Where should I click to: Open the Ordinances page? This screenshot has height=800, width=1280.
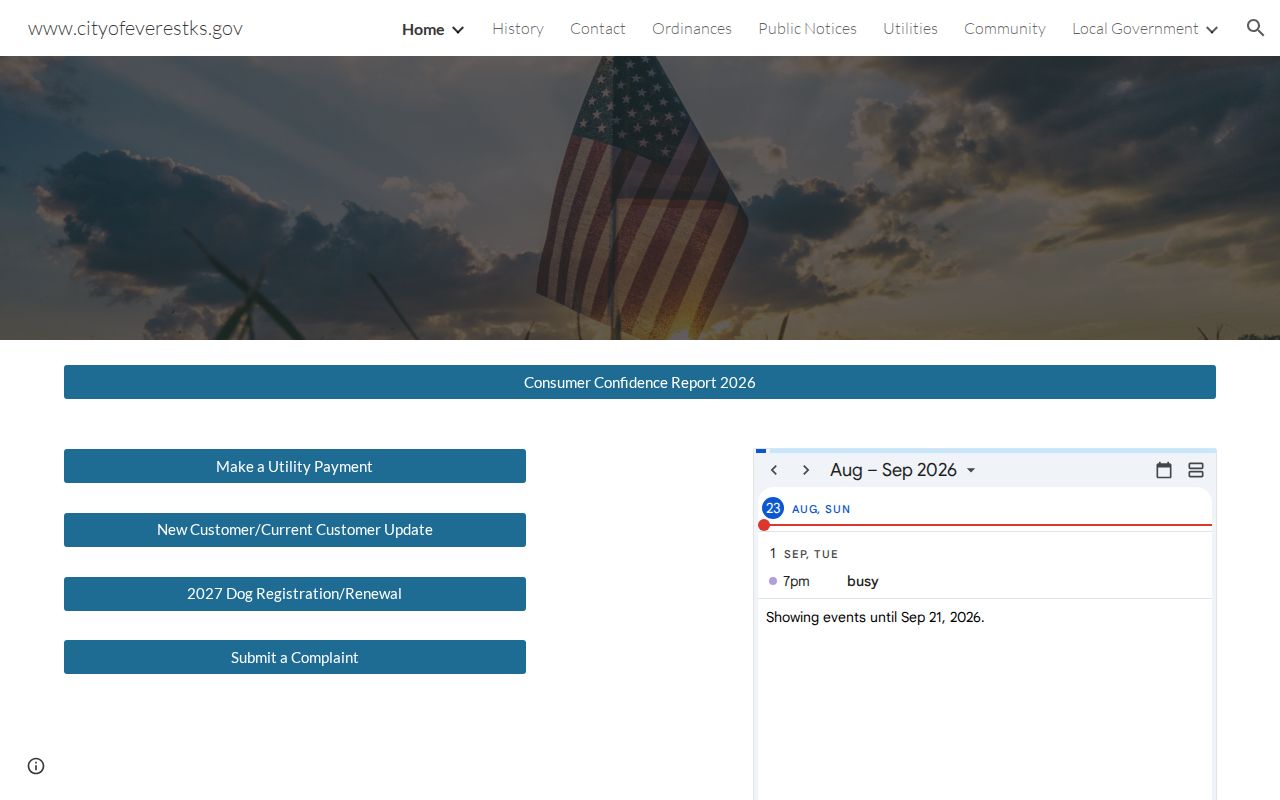click(692, 29)
